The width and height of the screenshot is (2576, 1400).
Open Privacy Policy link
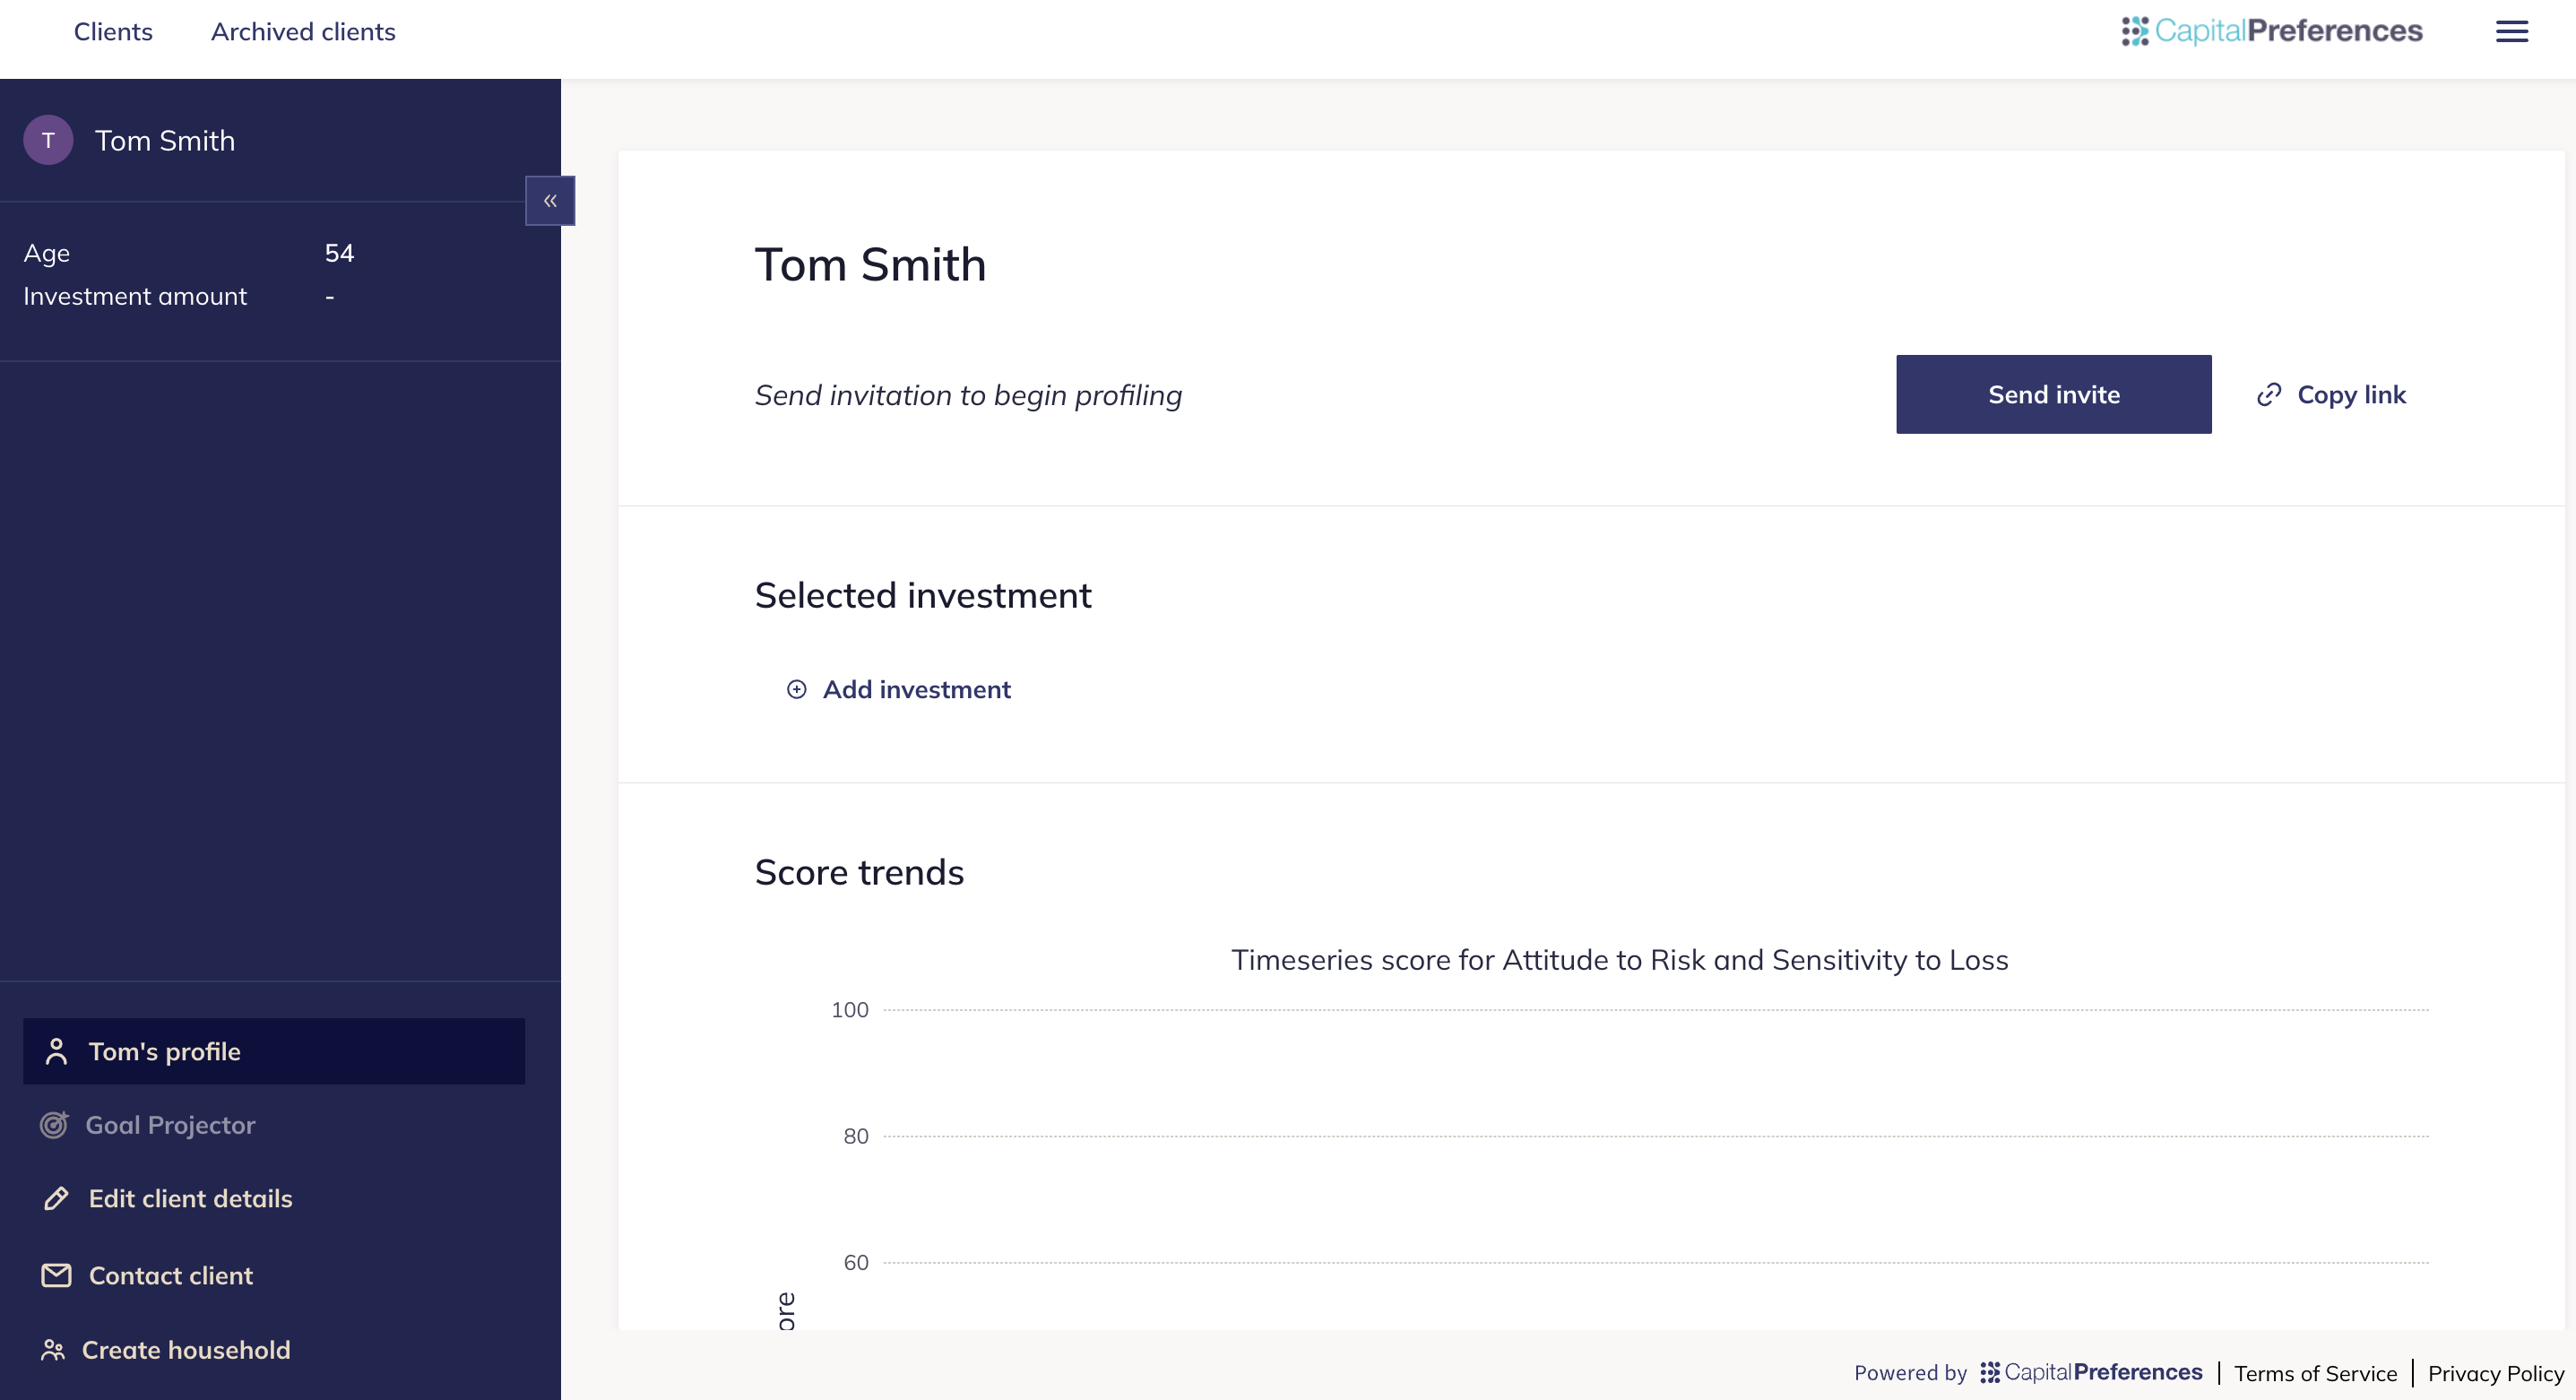[x=2496, y=1373]
